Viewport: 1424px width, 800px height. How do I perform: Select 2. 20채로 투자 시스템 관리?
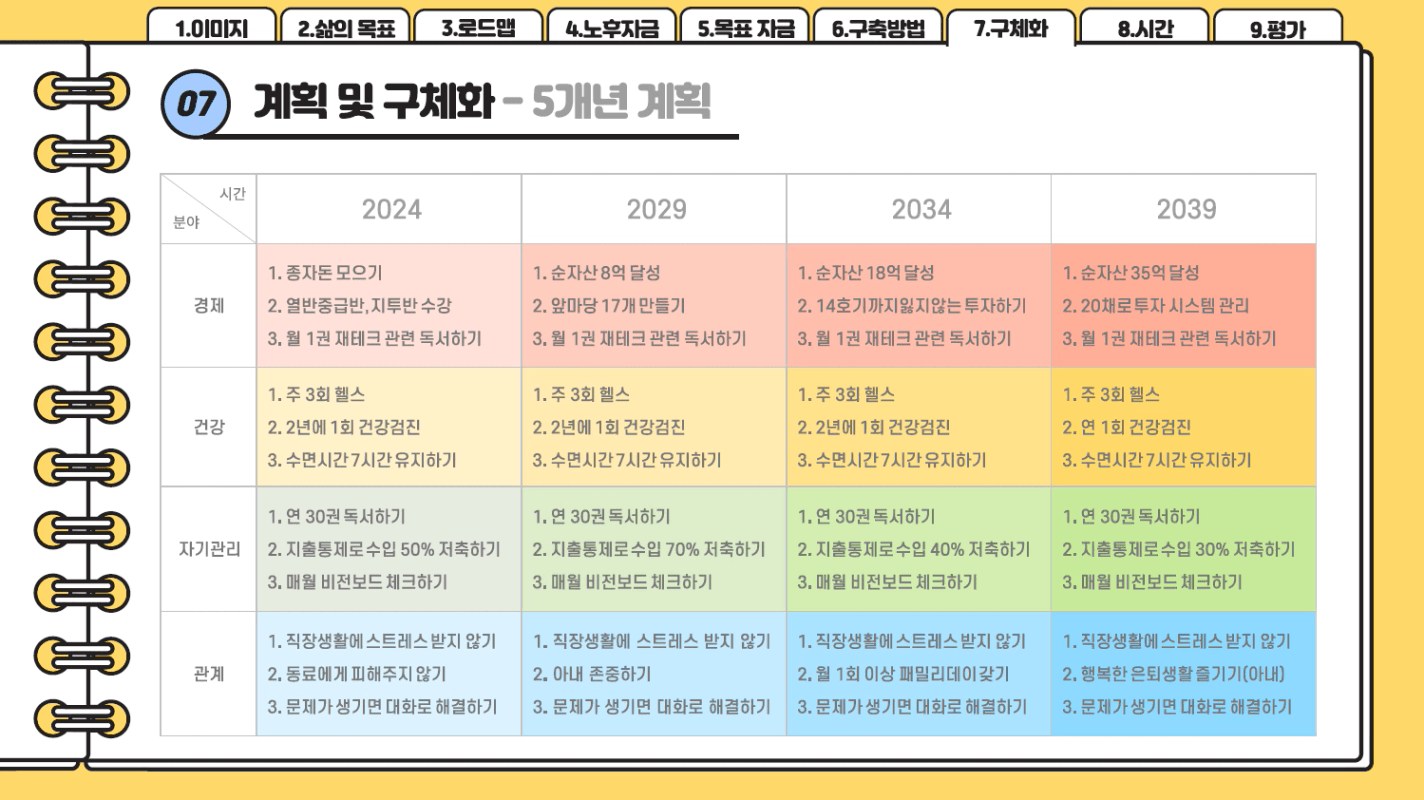[1155, 306]
